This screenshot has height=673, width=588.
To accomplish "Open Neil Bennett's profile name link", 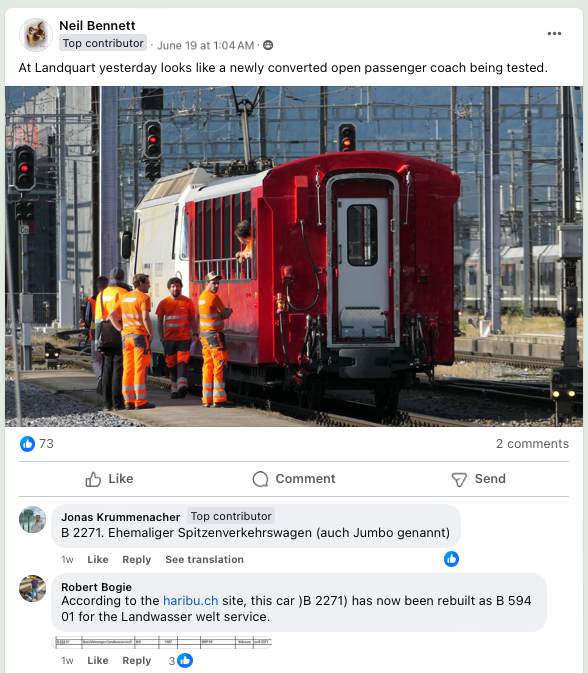I will [97, 26].
